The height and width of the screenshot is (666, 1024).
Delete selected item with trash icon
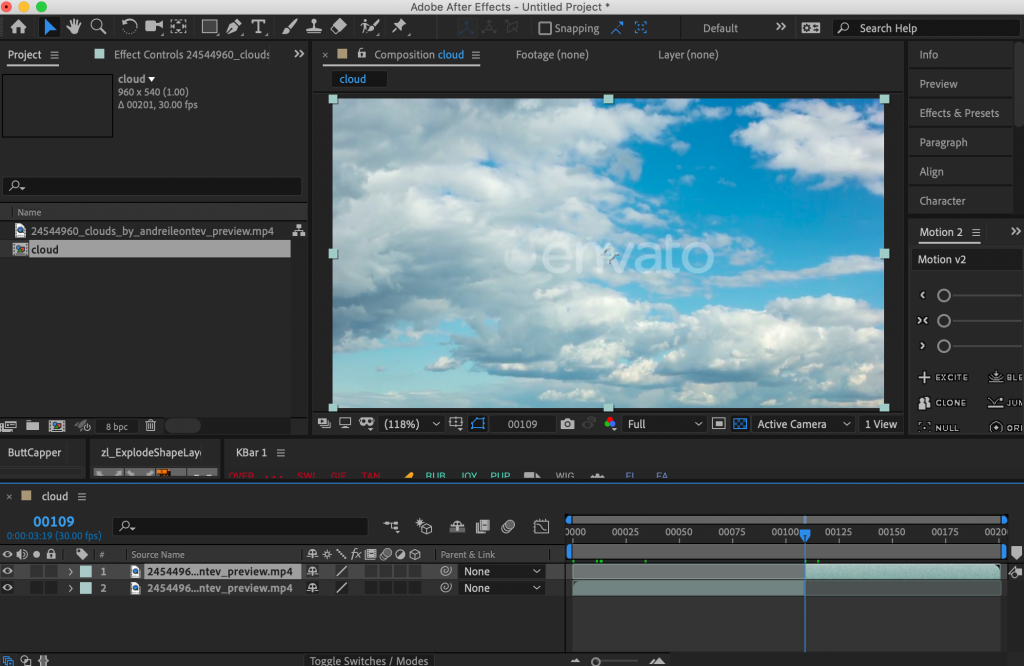point(150,426)
